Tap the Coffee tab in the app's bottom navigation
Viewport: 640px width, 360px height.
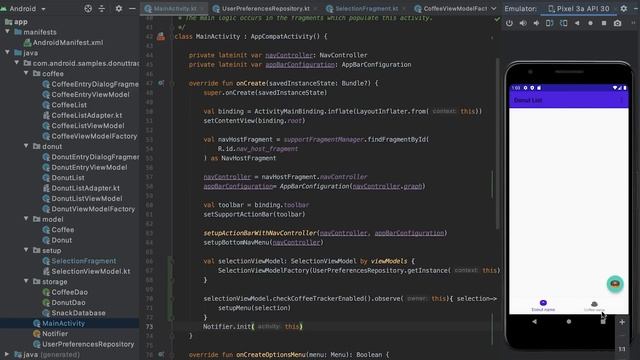pyautogui.click(x=594, y=306)
